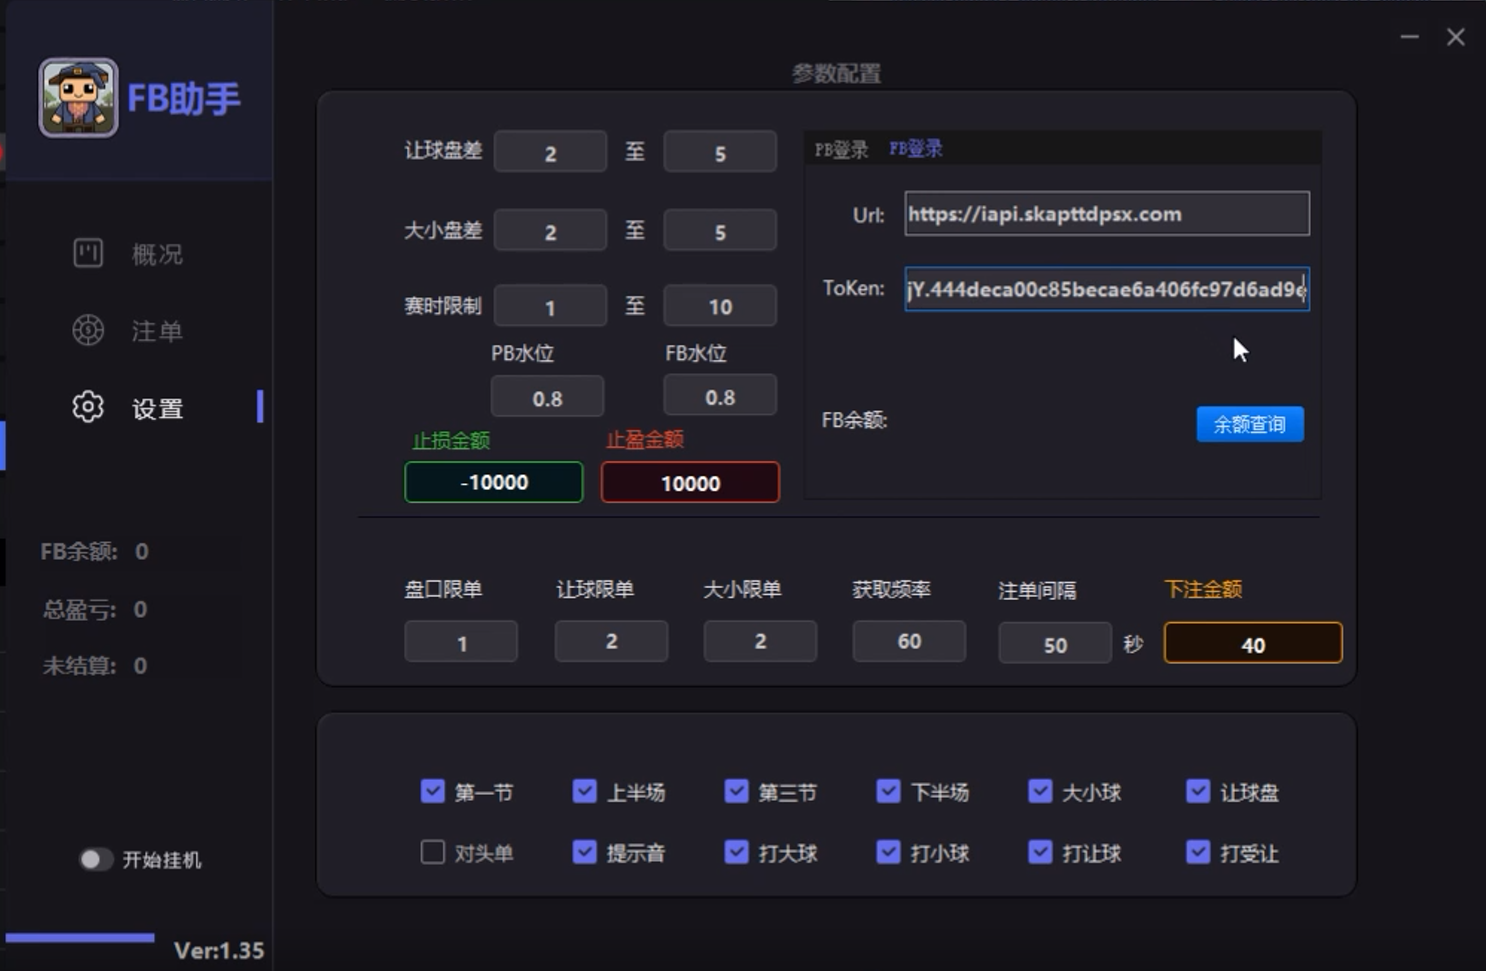Select the 注单 bet slip sidebar icon
Image resolution: width=1486 pixels, height=971 pixels.
(x=88, y=330)
